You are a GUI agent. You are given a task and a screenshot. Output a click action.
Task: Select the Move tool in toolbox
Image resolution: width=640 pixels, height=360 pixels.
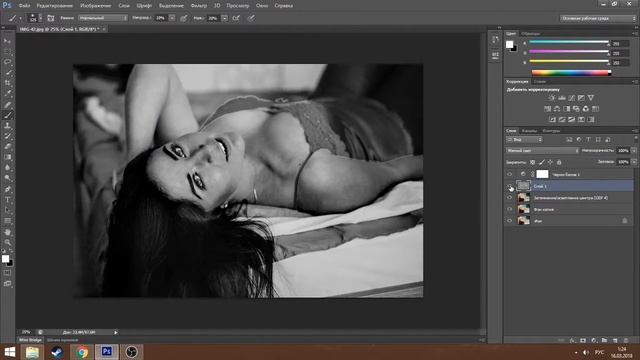click(x=7, y=41)
